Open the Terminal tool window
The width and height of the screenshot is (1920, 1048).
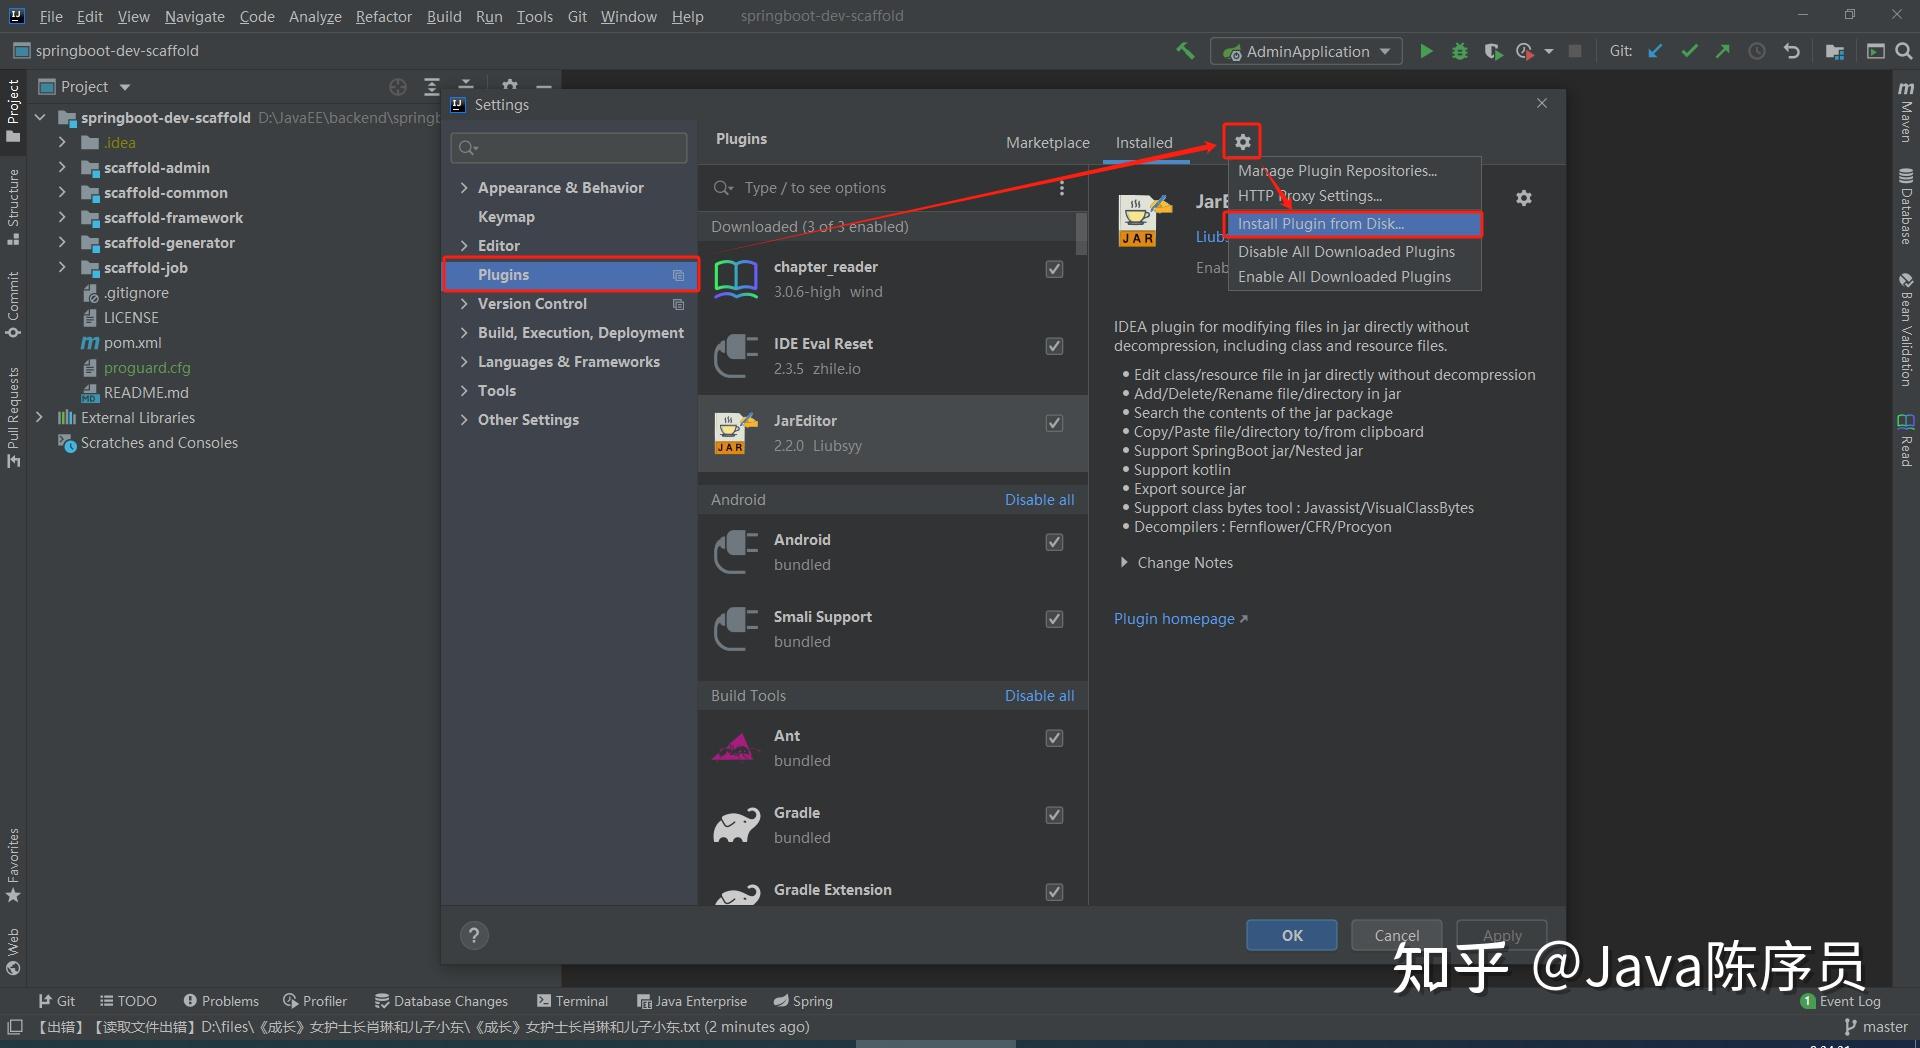(573, 1000)
